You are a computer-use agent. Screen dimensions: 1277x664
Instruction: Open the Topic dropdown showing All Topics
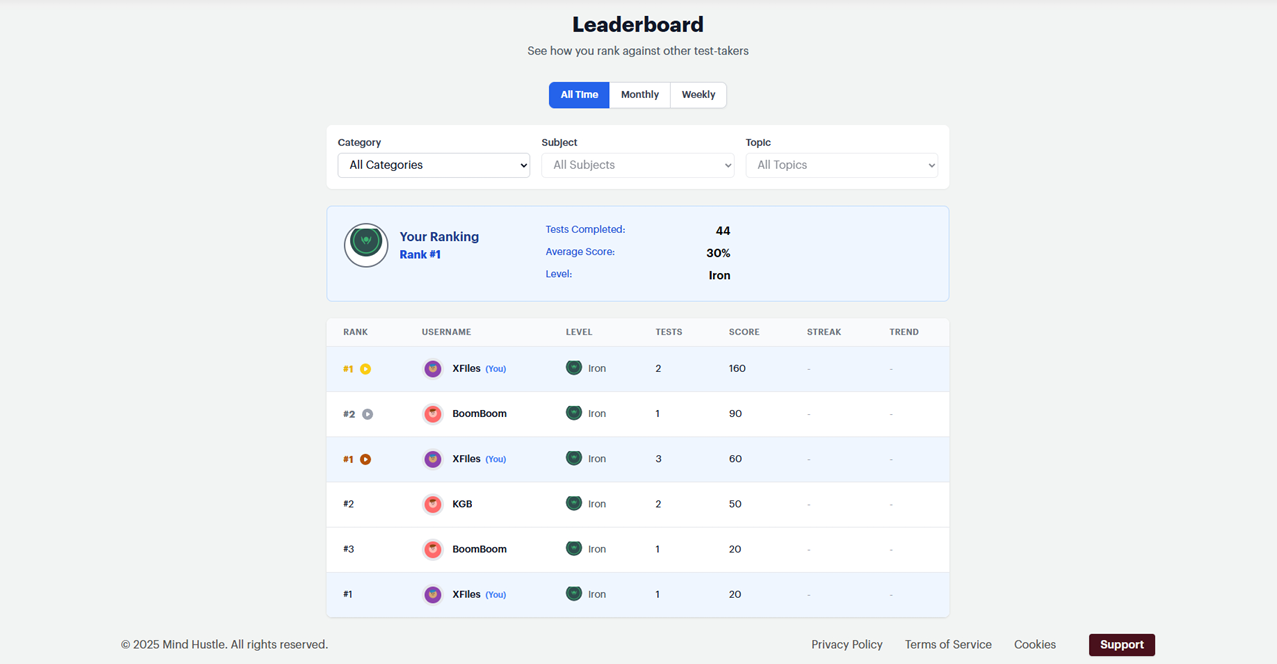tap(842, 165)
